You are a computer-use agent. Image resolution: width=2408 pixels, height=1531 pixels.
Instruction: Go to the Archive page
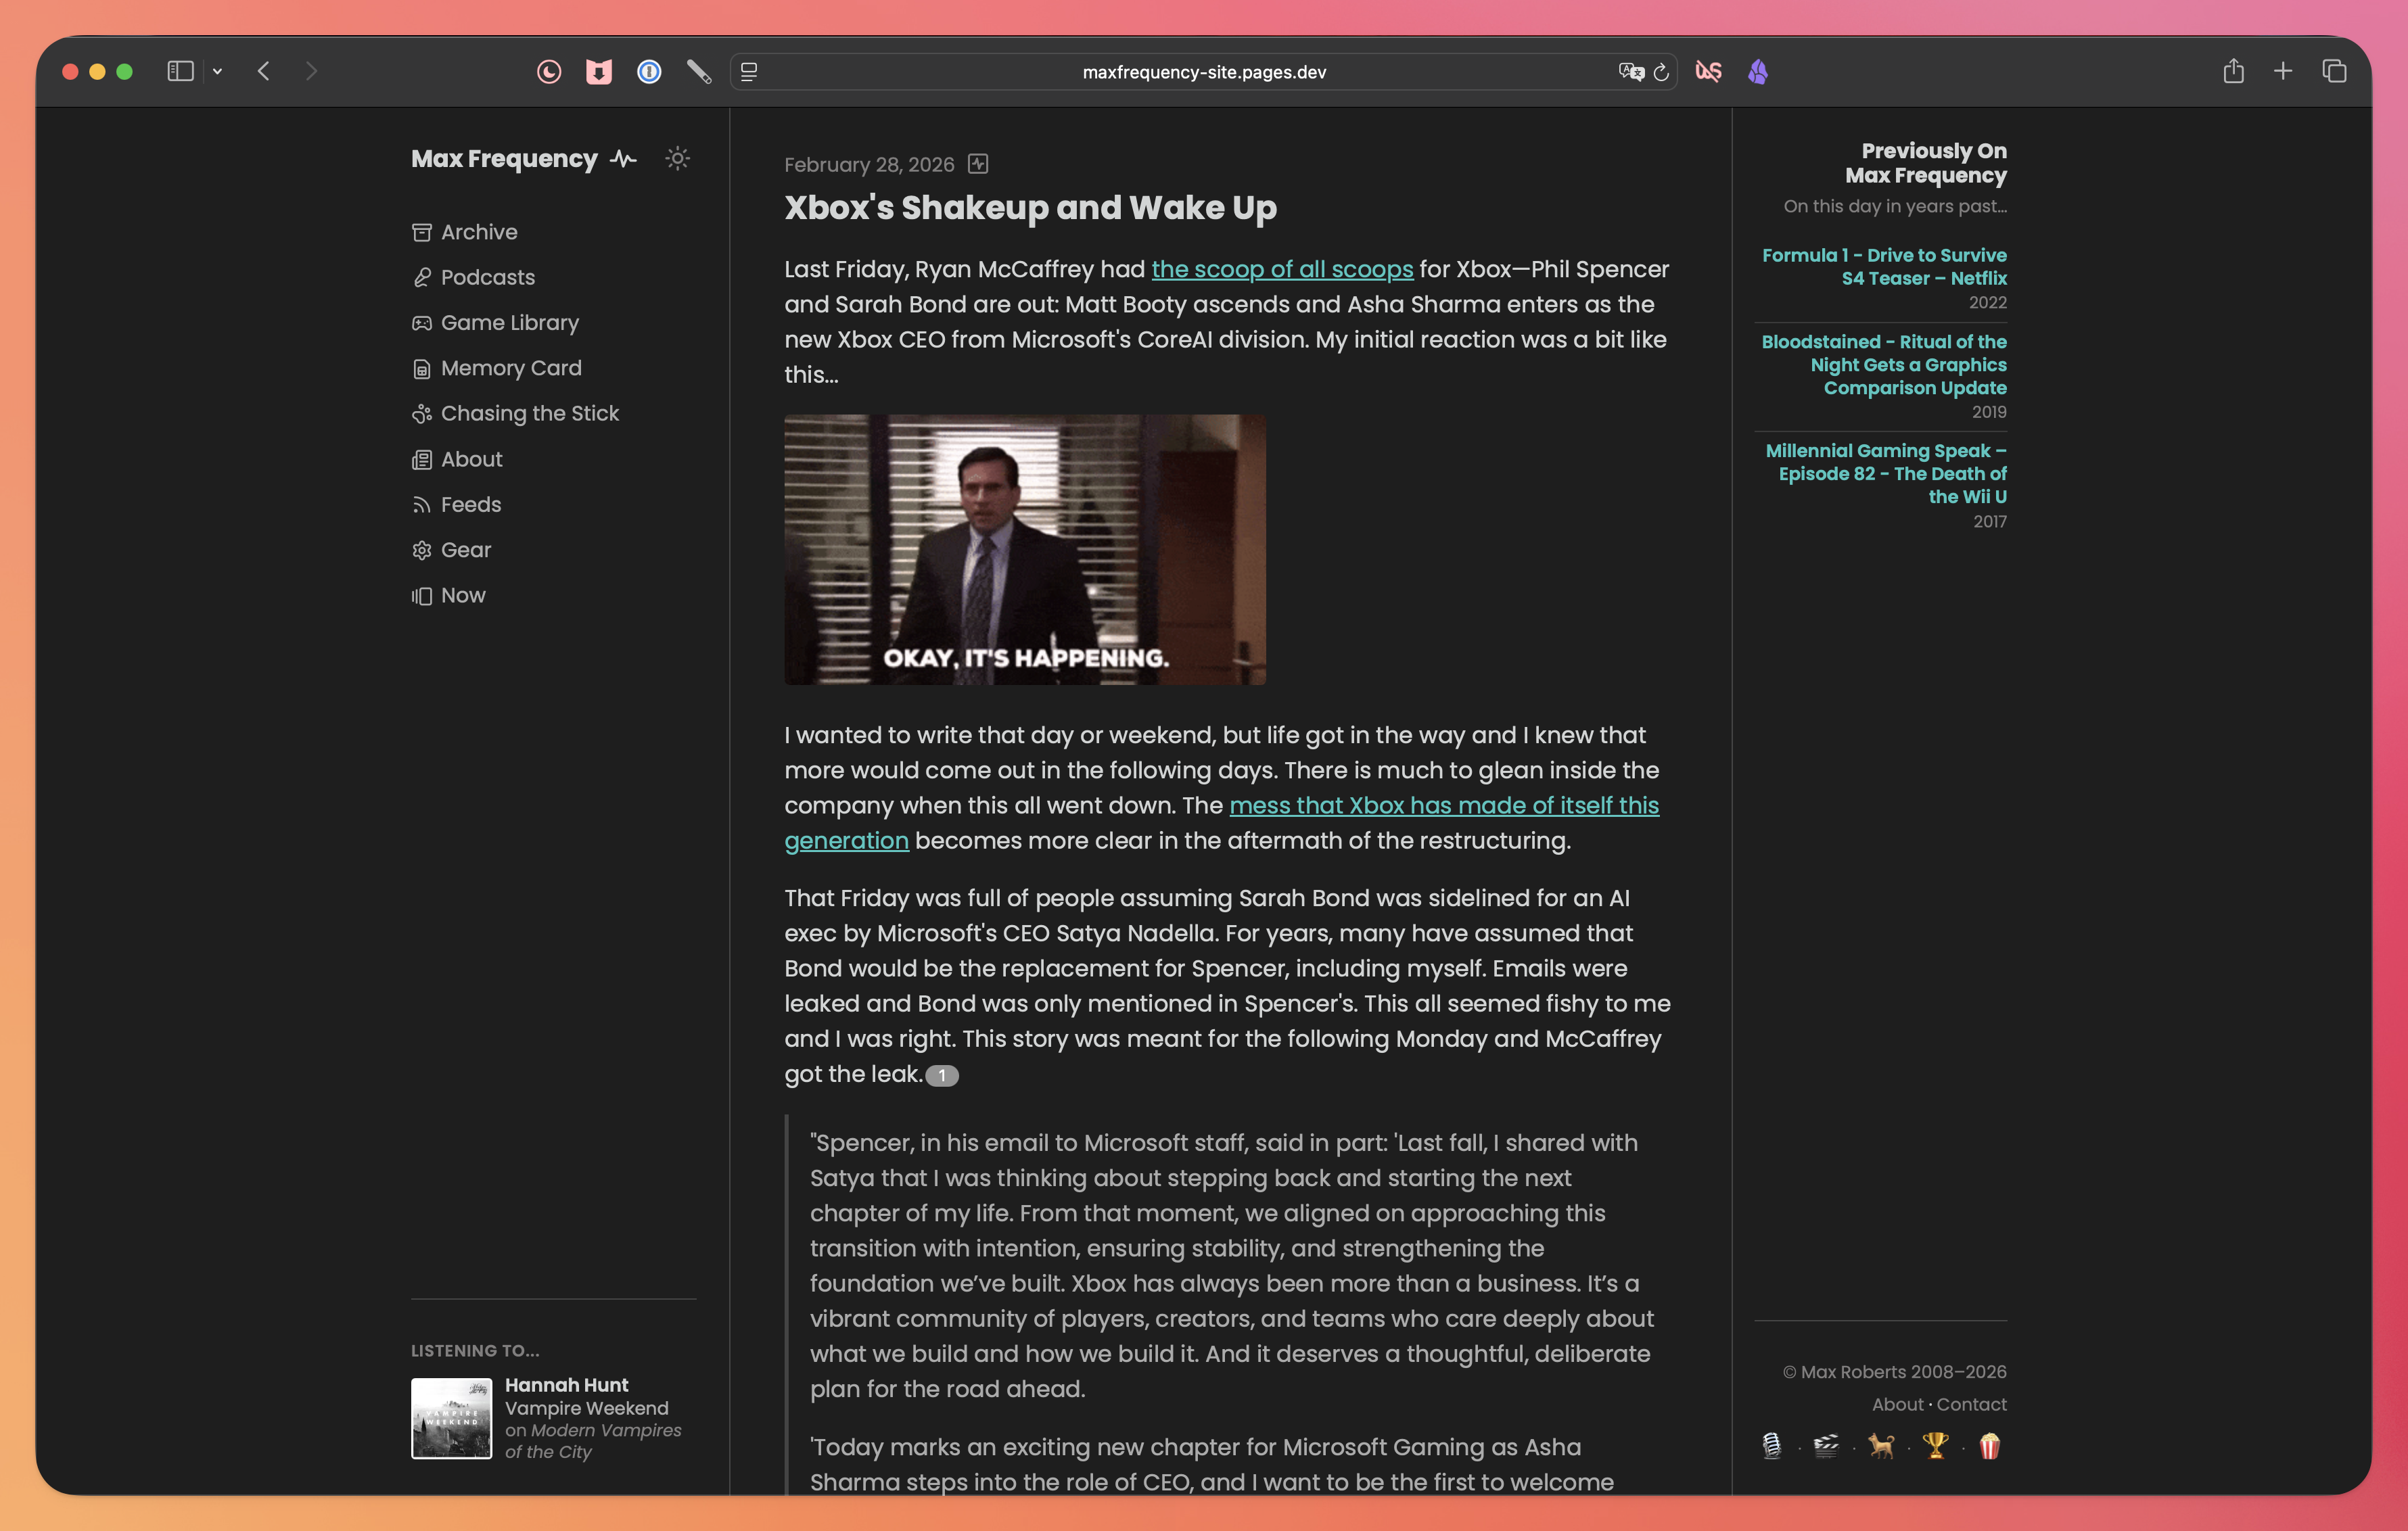coord(479,231)
